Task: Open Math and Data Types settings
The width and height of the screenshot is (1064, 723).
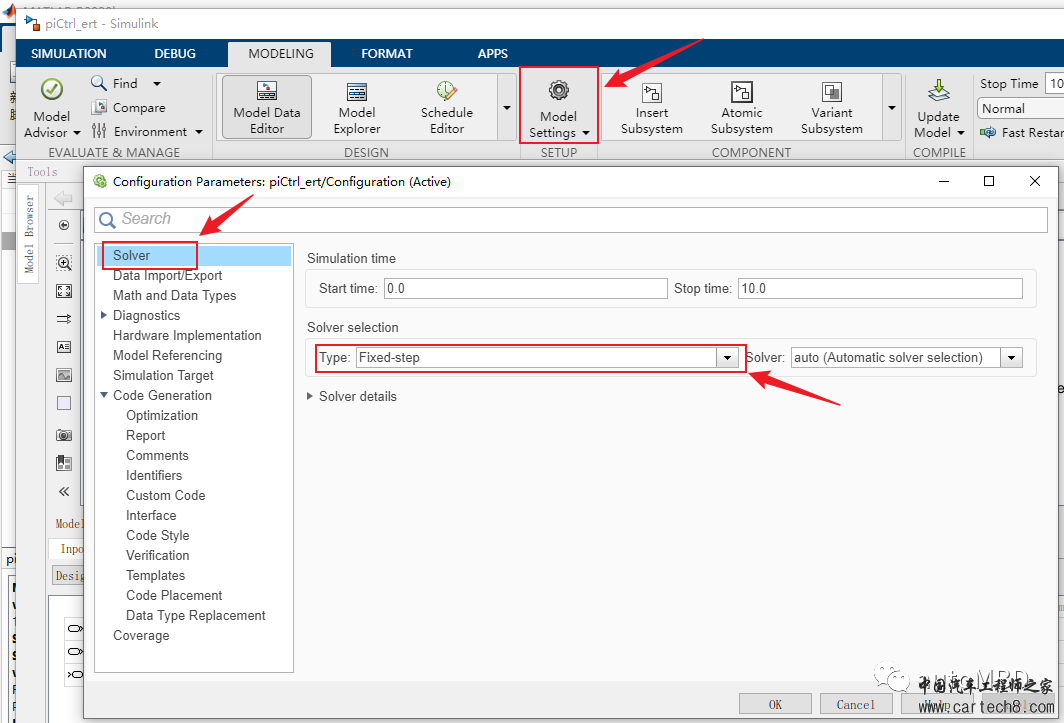Action: coord(174,295)
